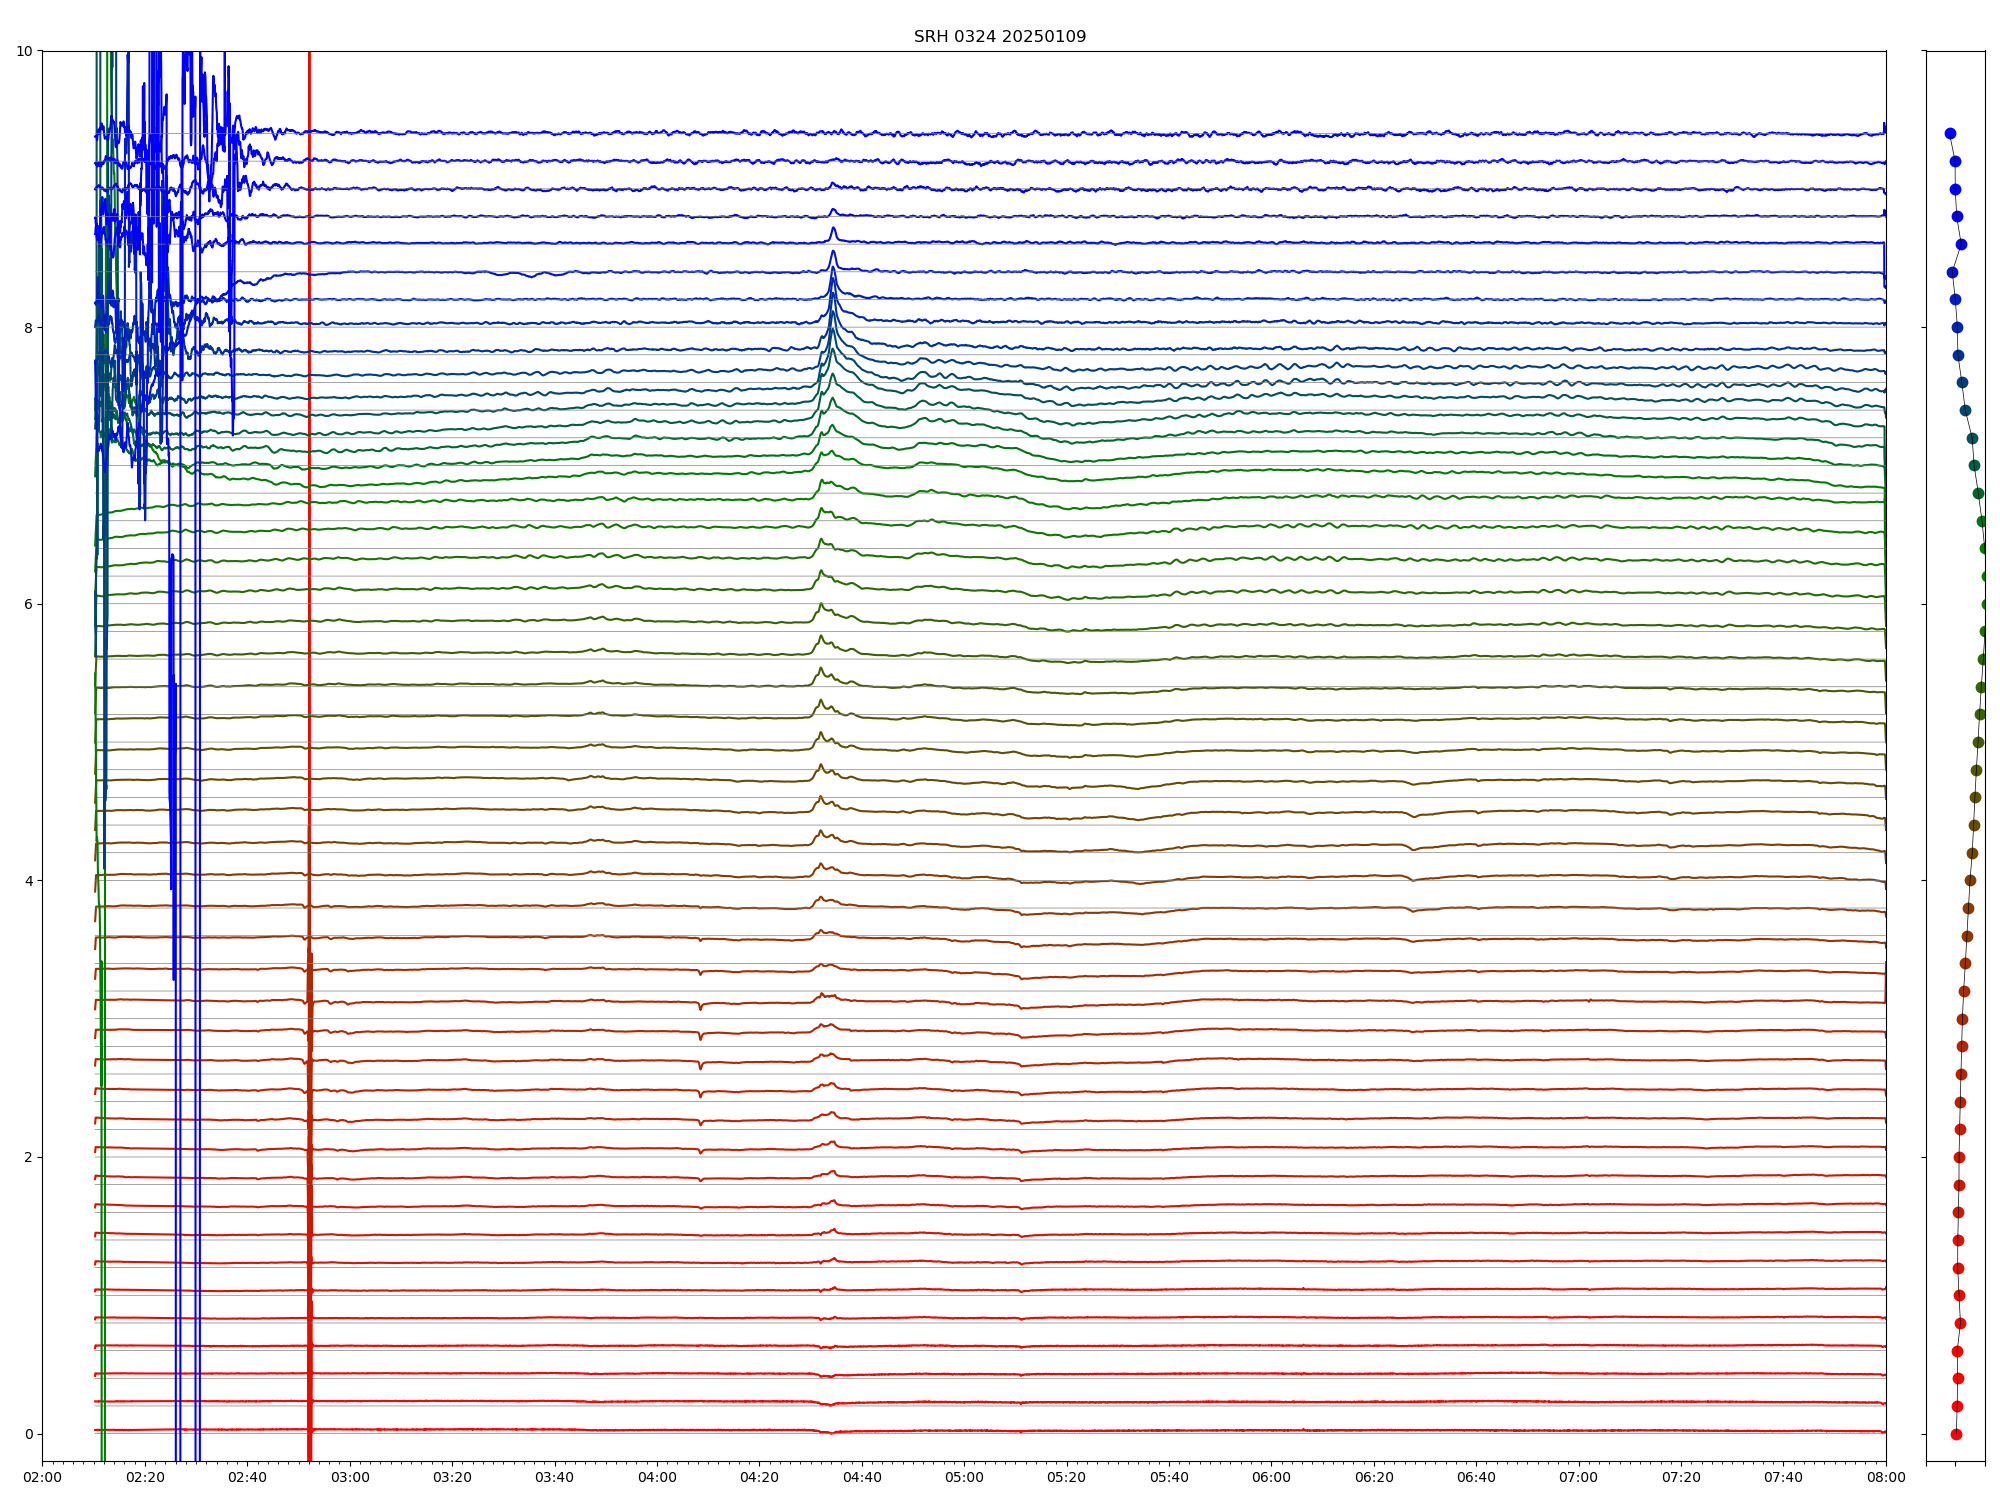Click the y-axis label 2
The width and height of the screenshot is (2000, 1500).
click(x=28, y=1157)
